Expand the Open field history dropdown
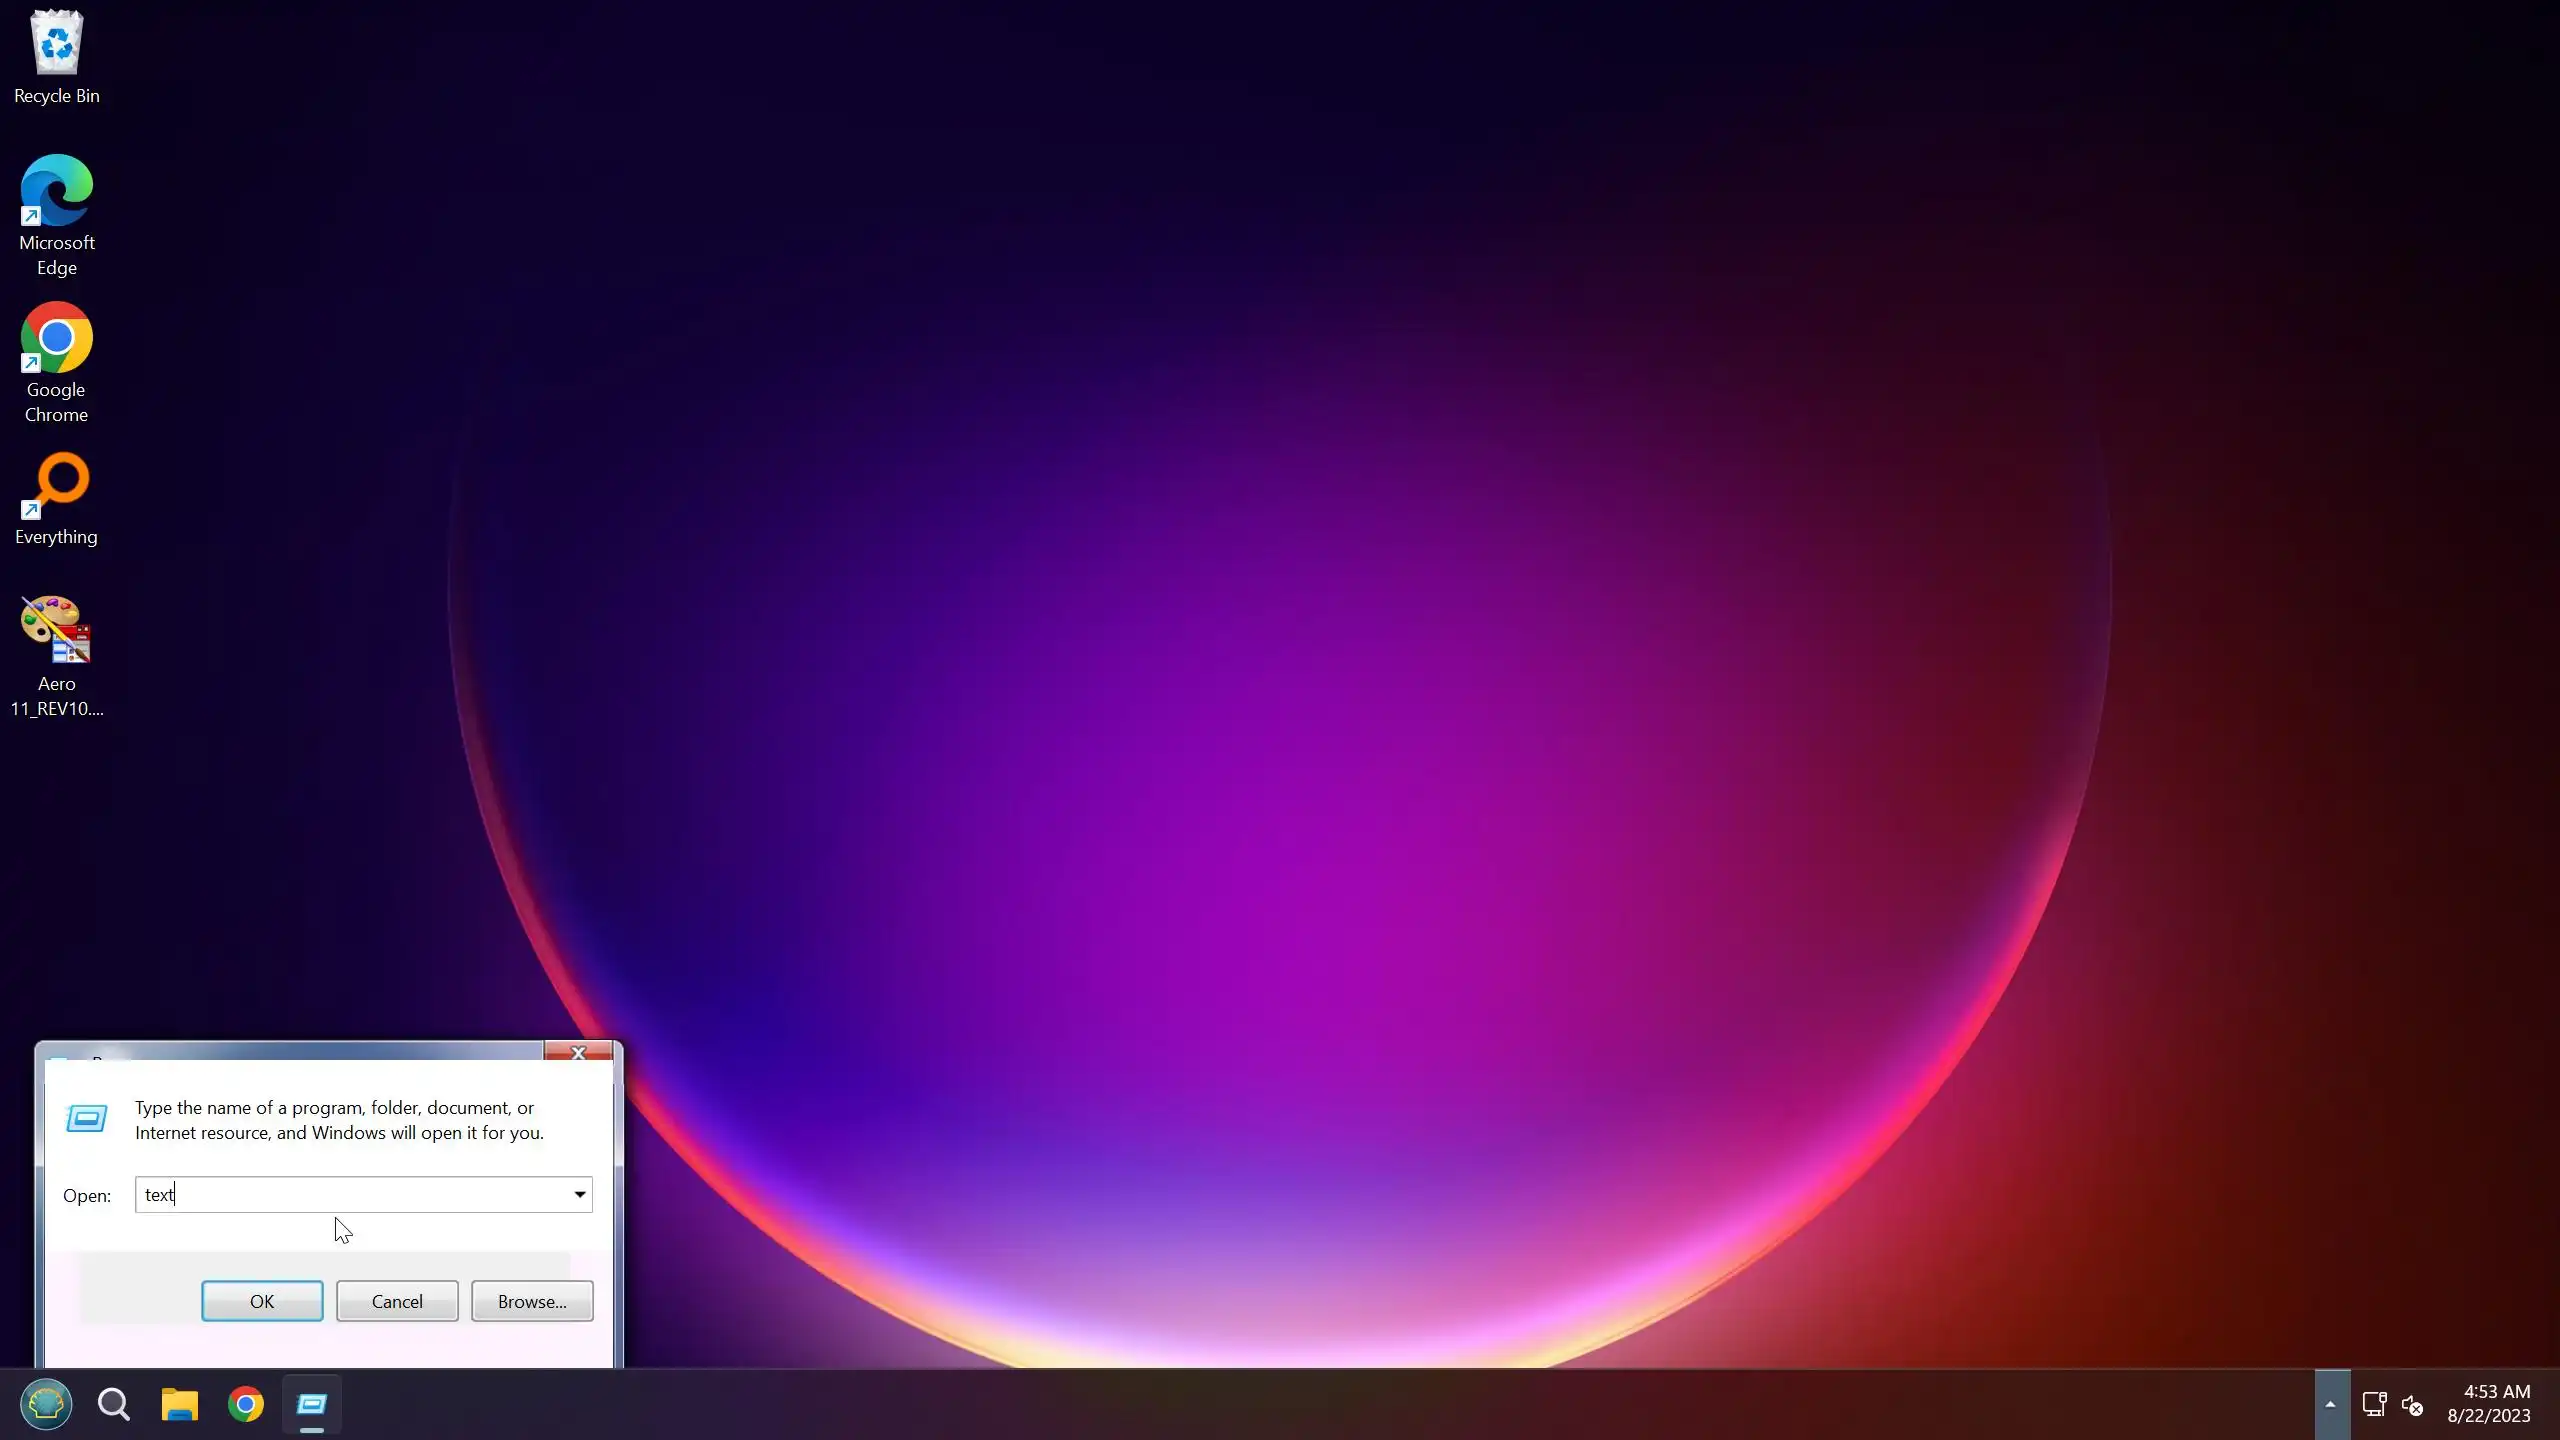 pyautogui.click(x=579, y=1194)
